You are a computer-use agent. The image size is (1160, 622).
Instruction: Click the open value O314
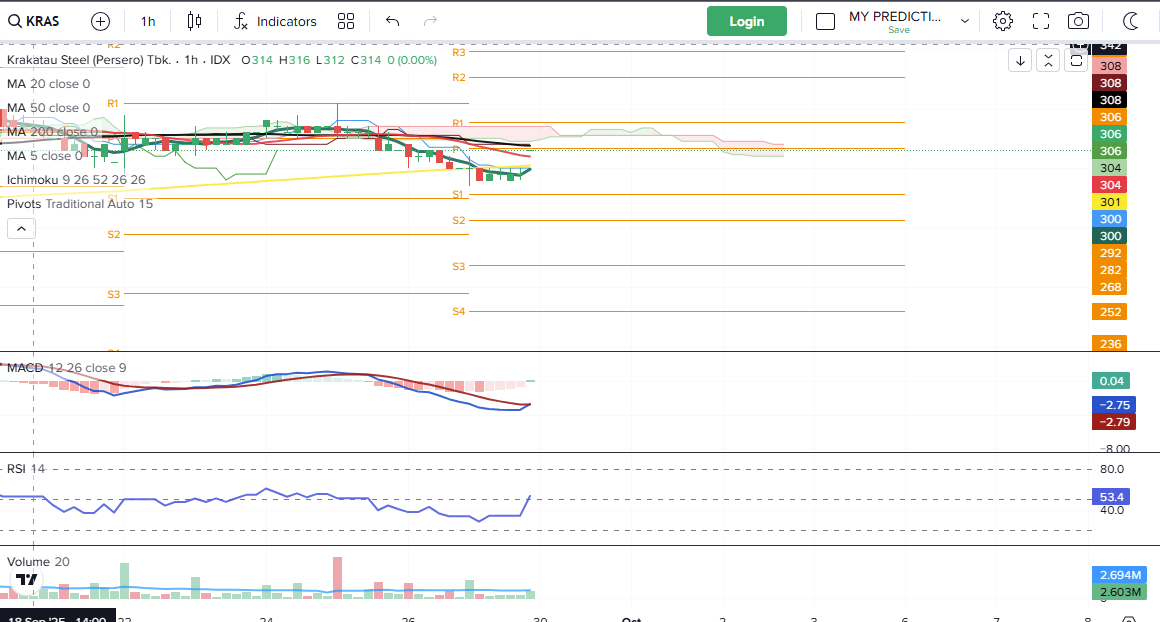click(x=257, y=60)
